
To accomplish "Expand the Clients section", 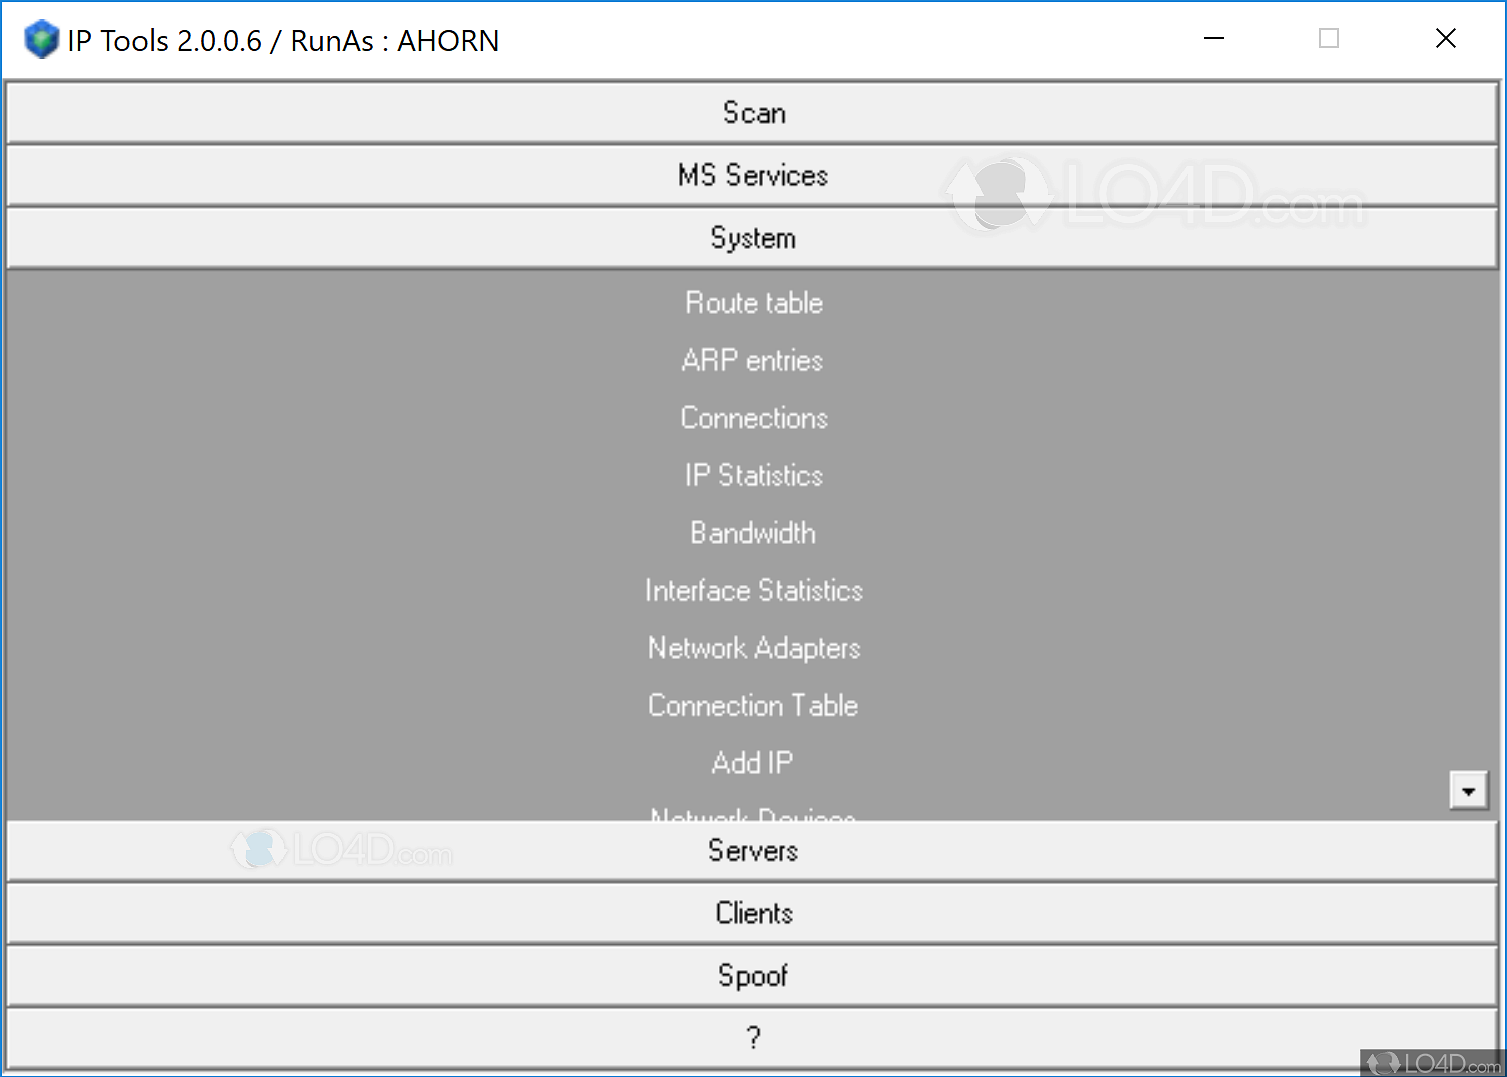I will [752, 913].
